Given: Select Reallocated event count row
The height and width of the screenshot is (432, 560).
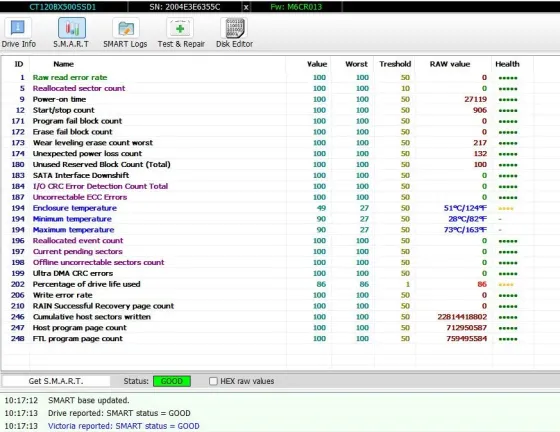Looking at the screenshot, I should [x=268, y=241].
